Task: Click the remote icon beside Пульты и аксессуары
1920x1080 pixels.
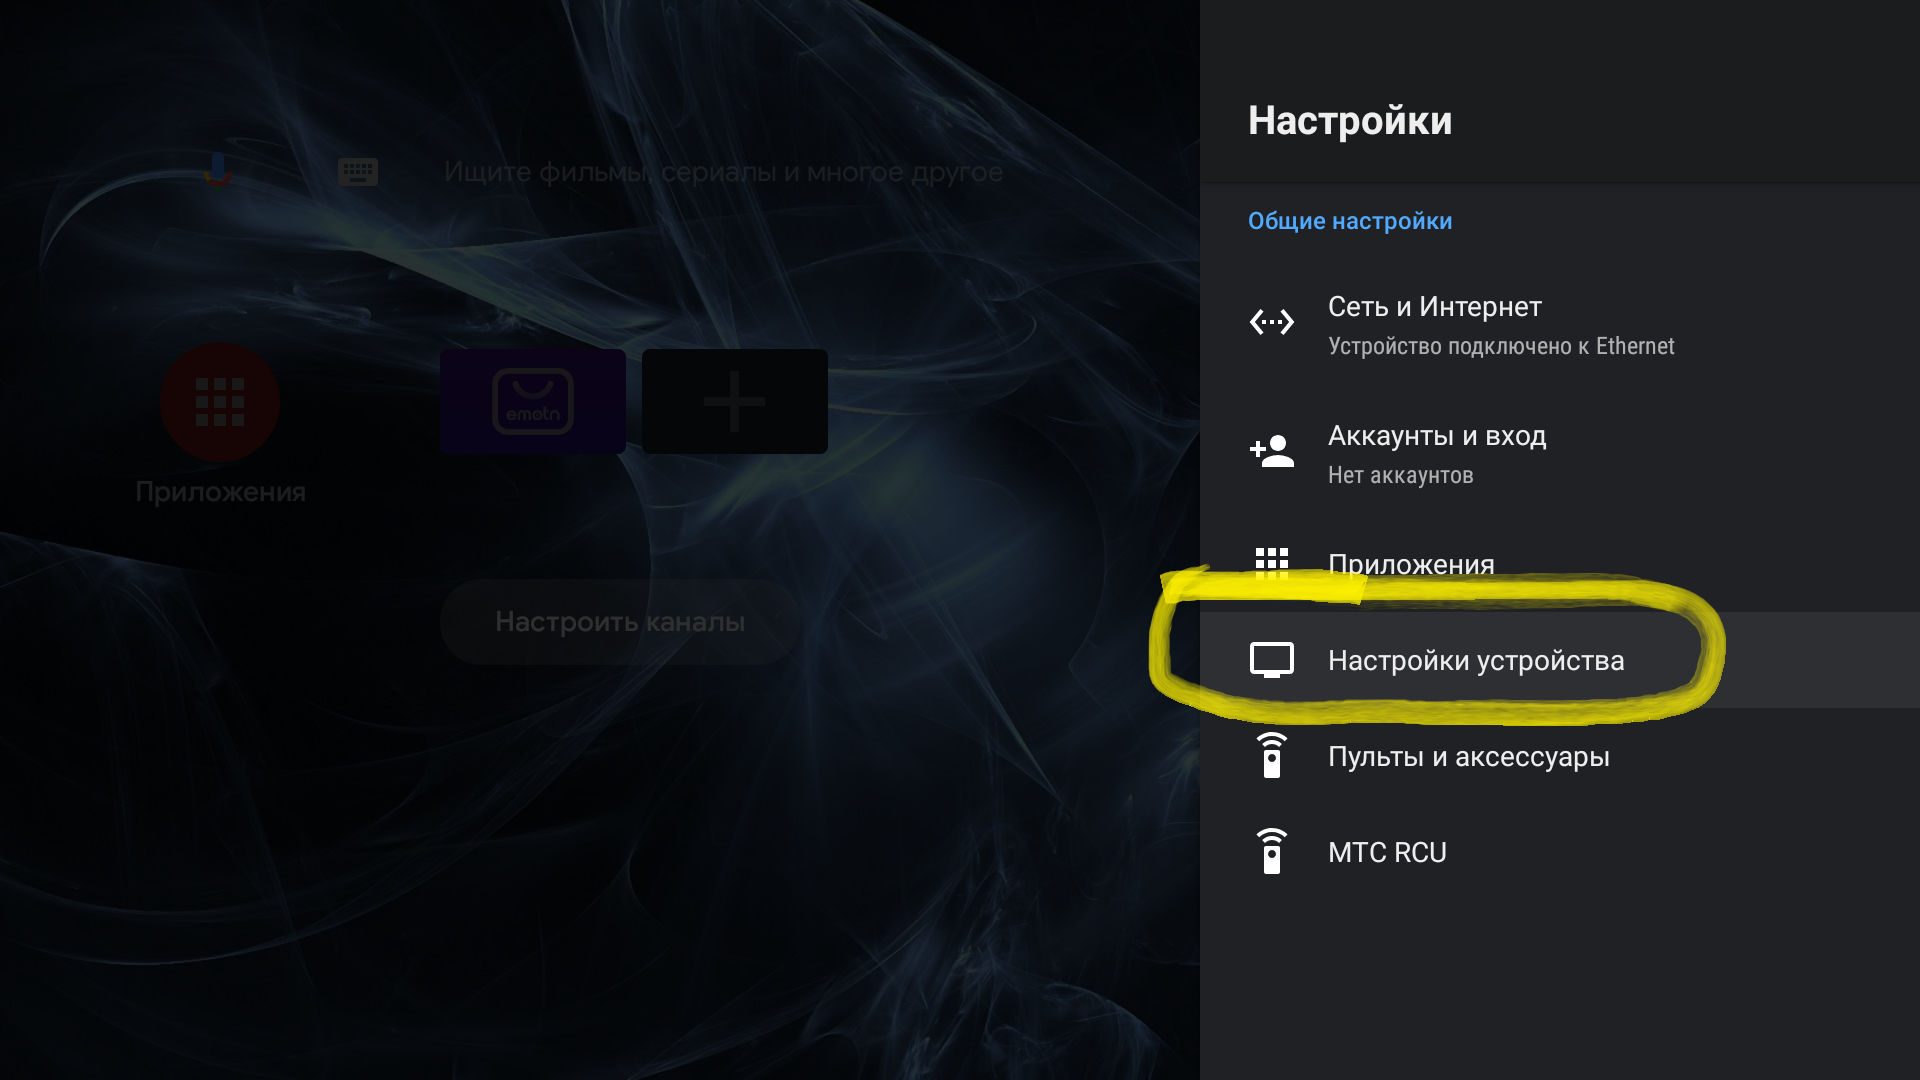Action: pos(1272,755)
